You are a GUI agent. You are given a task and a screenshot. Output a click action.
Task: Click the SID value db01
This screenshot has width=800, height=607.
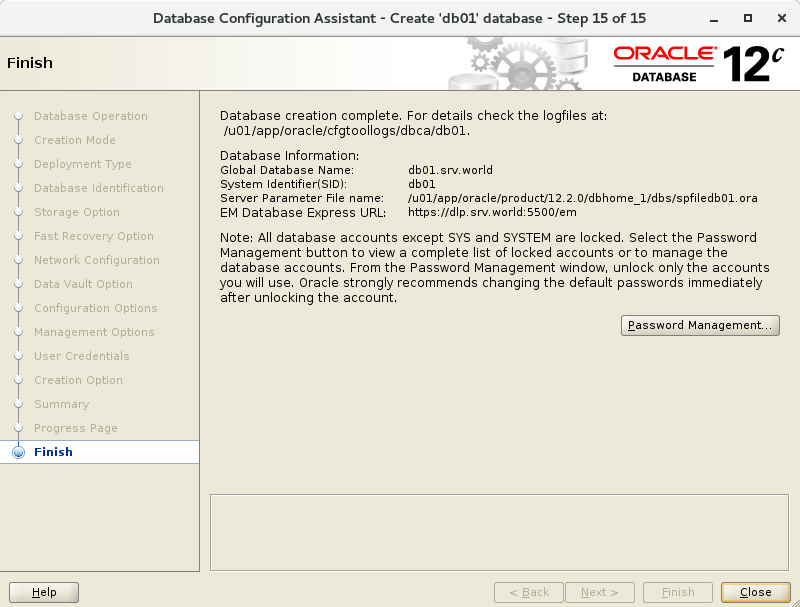[x=421, y=184]
